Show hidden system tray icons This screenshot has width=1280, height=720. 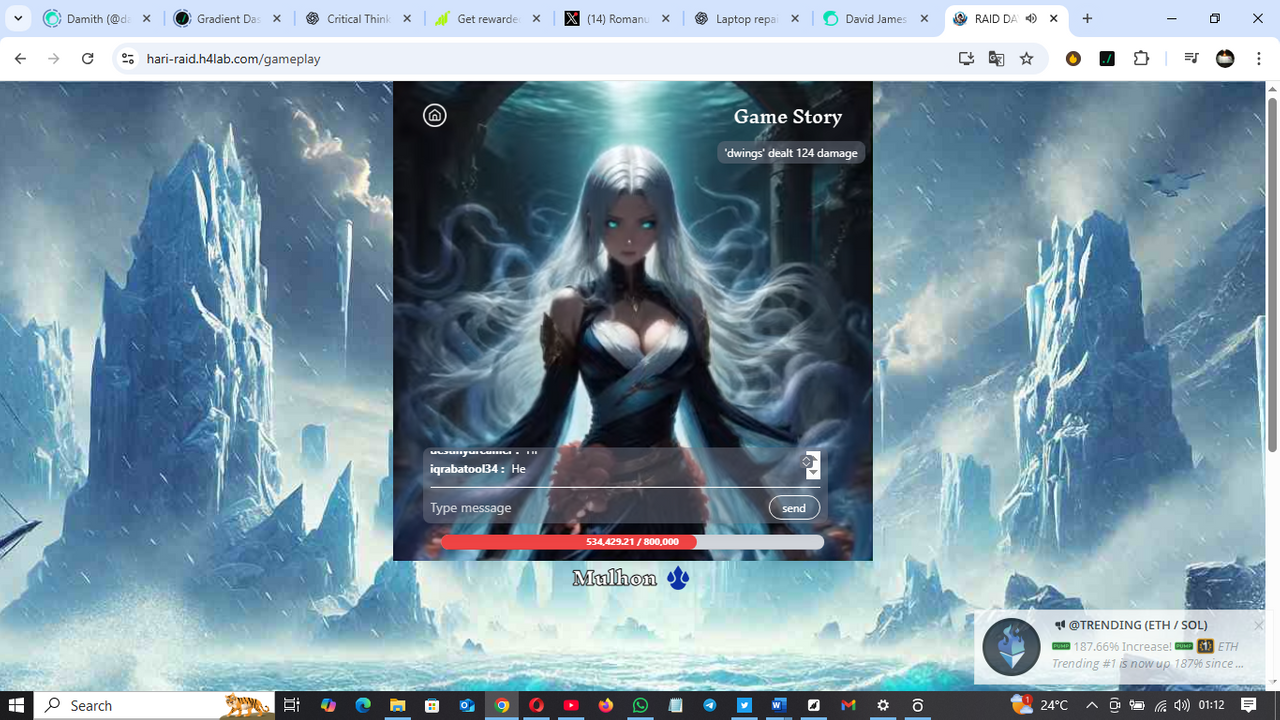pyautogui.click(x=1092, y=705)
